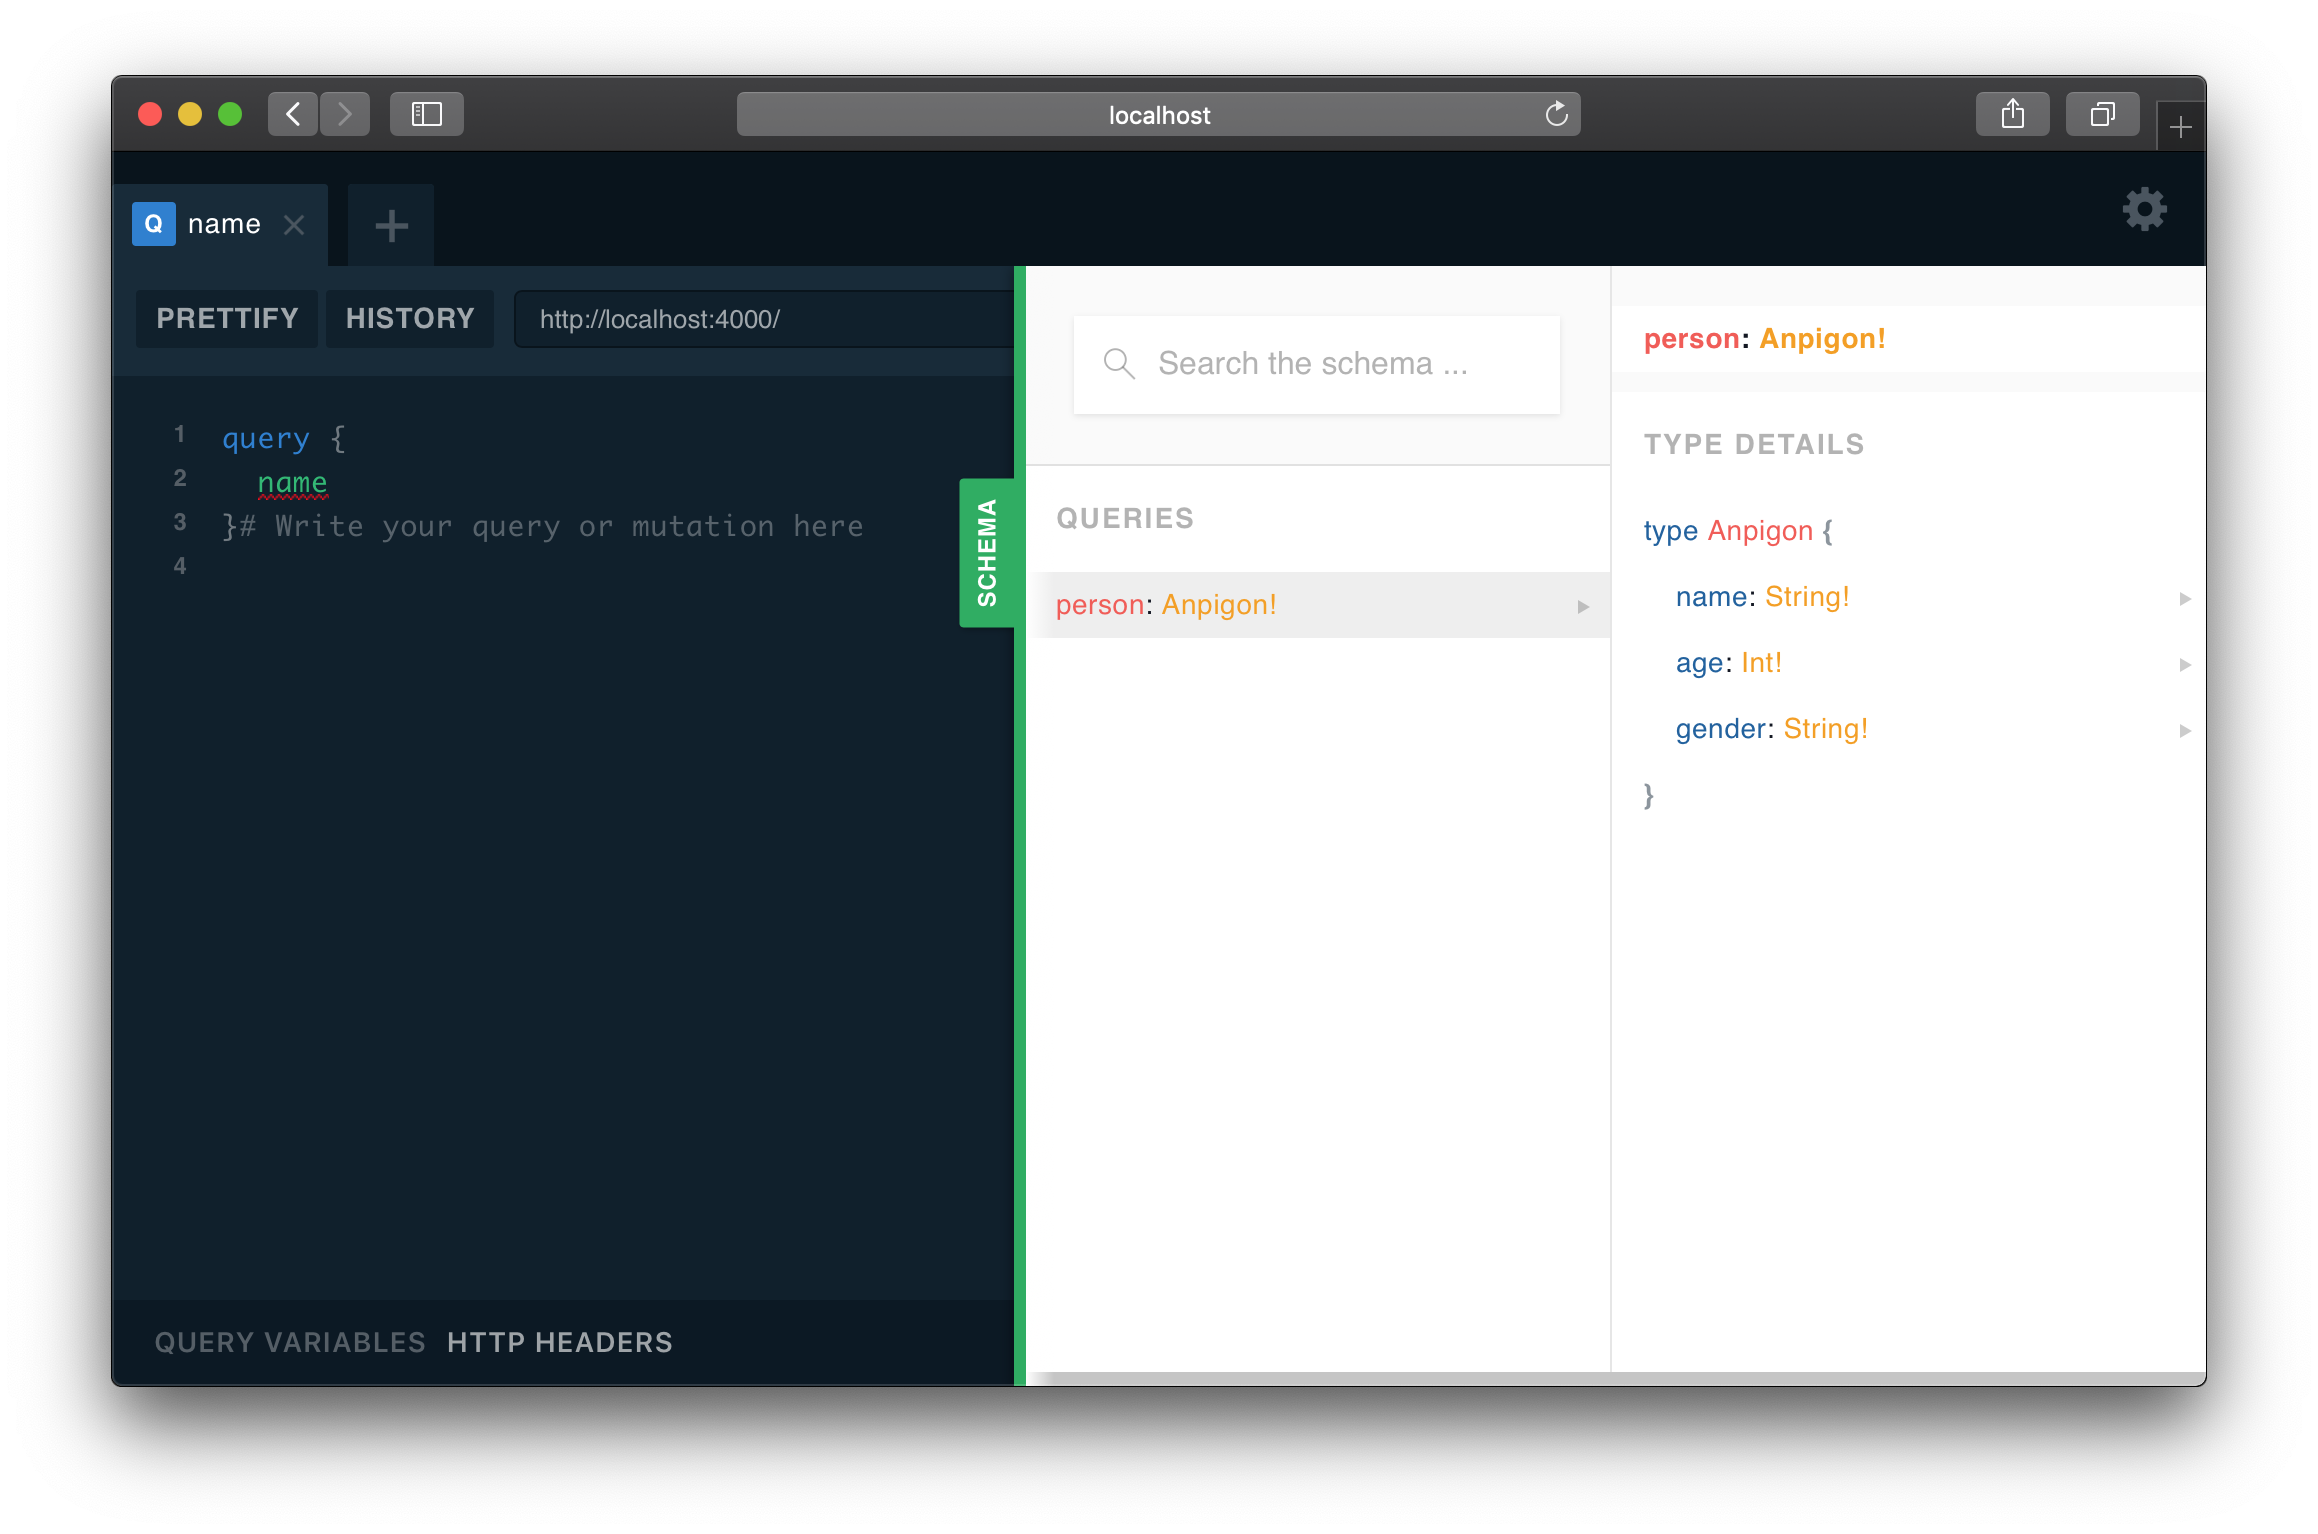
Task: Toggle the Safari sidebar icon
Action: pyautogui.click(x=427, y=114)
